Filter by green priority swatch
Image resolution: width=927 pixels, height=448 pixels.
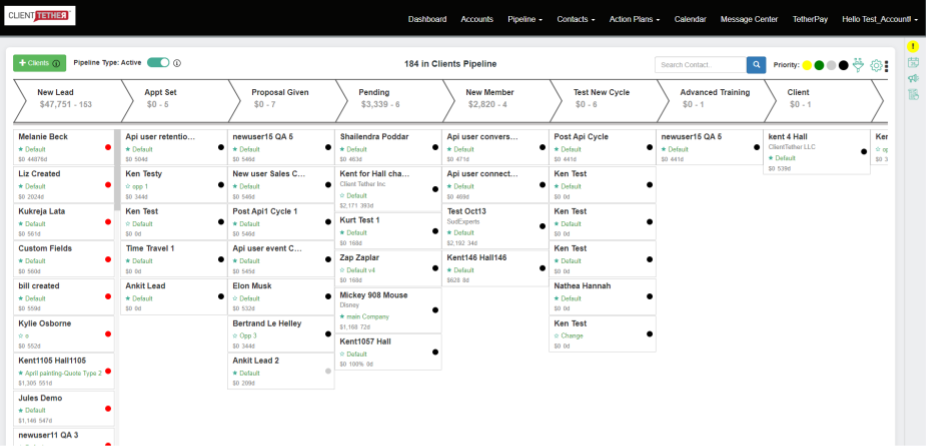click(x=819, y=65)
